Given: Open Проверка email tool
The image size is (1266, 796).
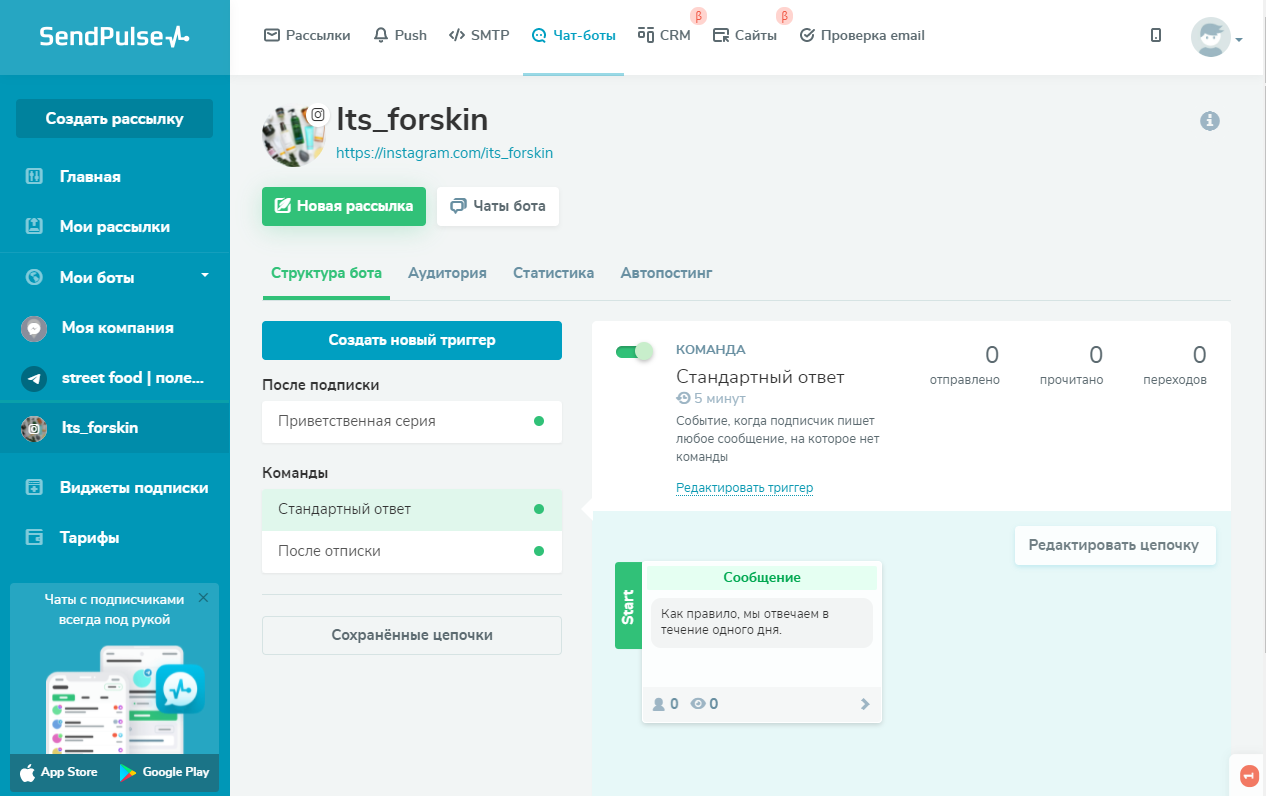Looking at the screenshot, I should [862, 35].
